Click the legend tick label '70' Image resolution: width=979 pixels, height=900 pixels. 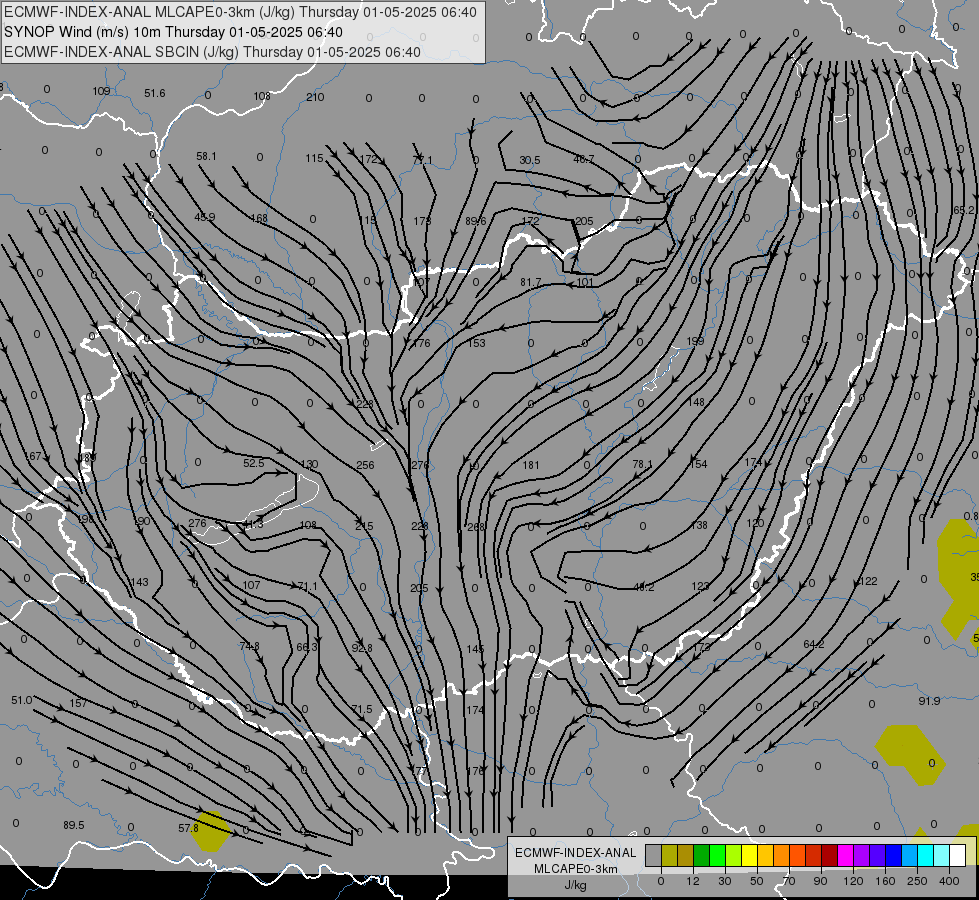(x=789, y=881)
